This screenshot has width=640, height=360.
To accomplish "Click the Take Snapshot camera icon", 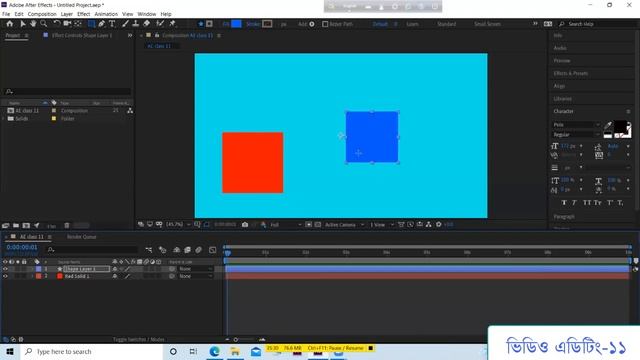I will [245, 224].
